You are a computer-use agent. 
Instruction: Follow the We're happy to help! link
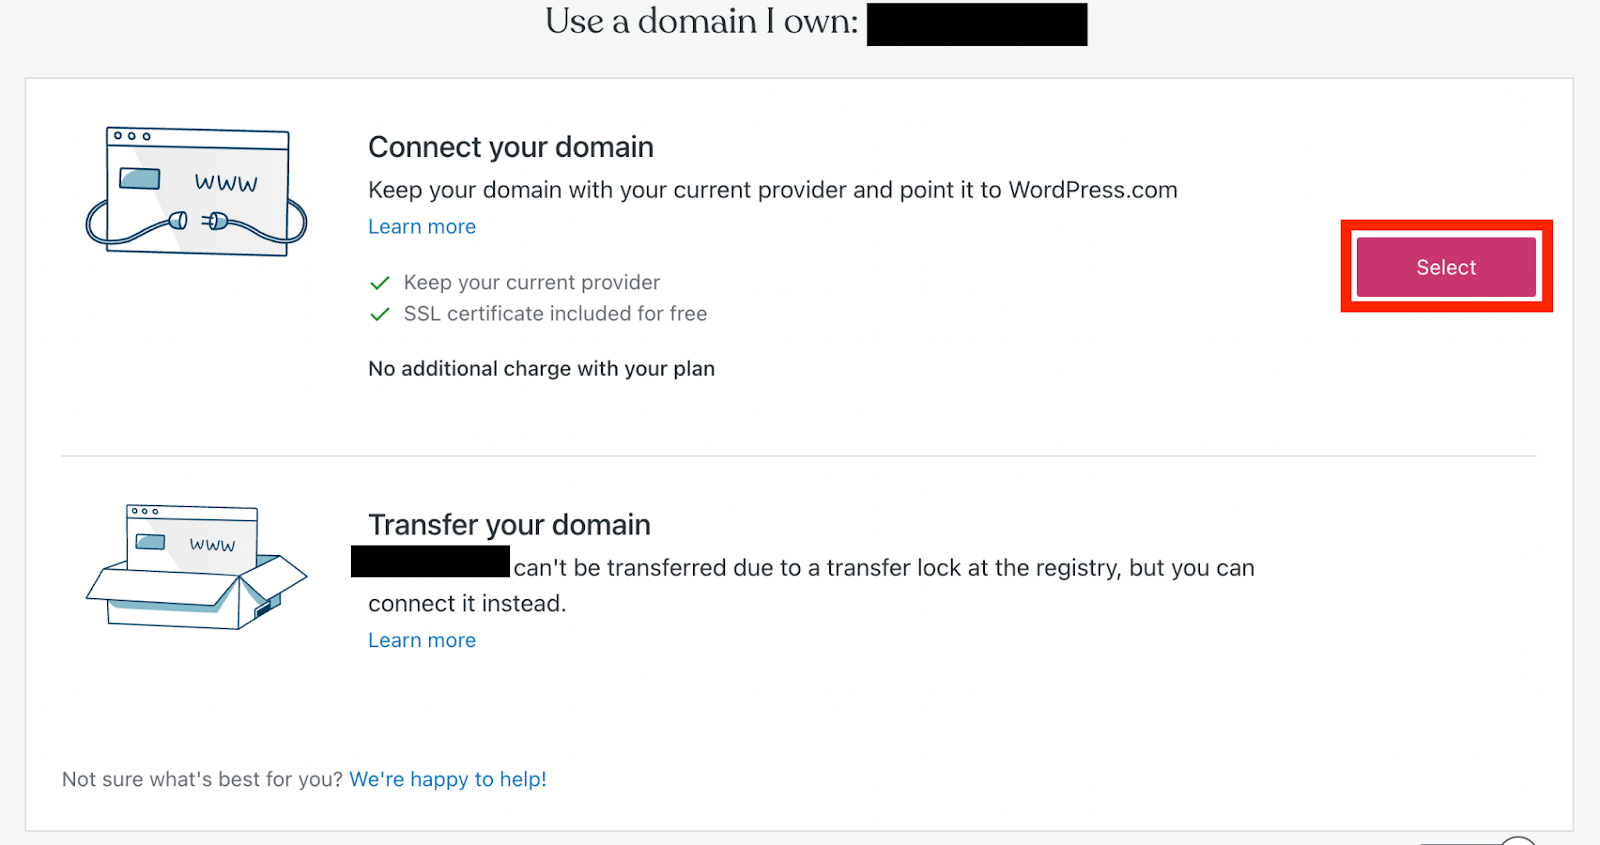click(448, 780)
